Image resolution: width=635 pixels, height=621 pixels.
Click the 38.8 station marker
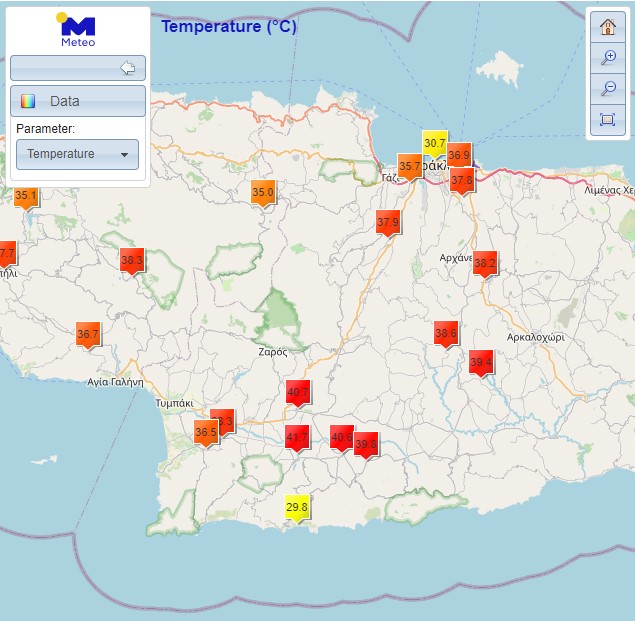(446, 333)
